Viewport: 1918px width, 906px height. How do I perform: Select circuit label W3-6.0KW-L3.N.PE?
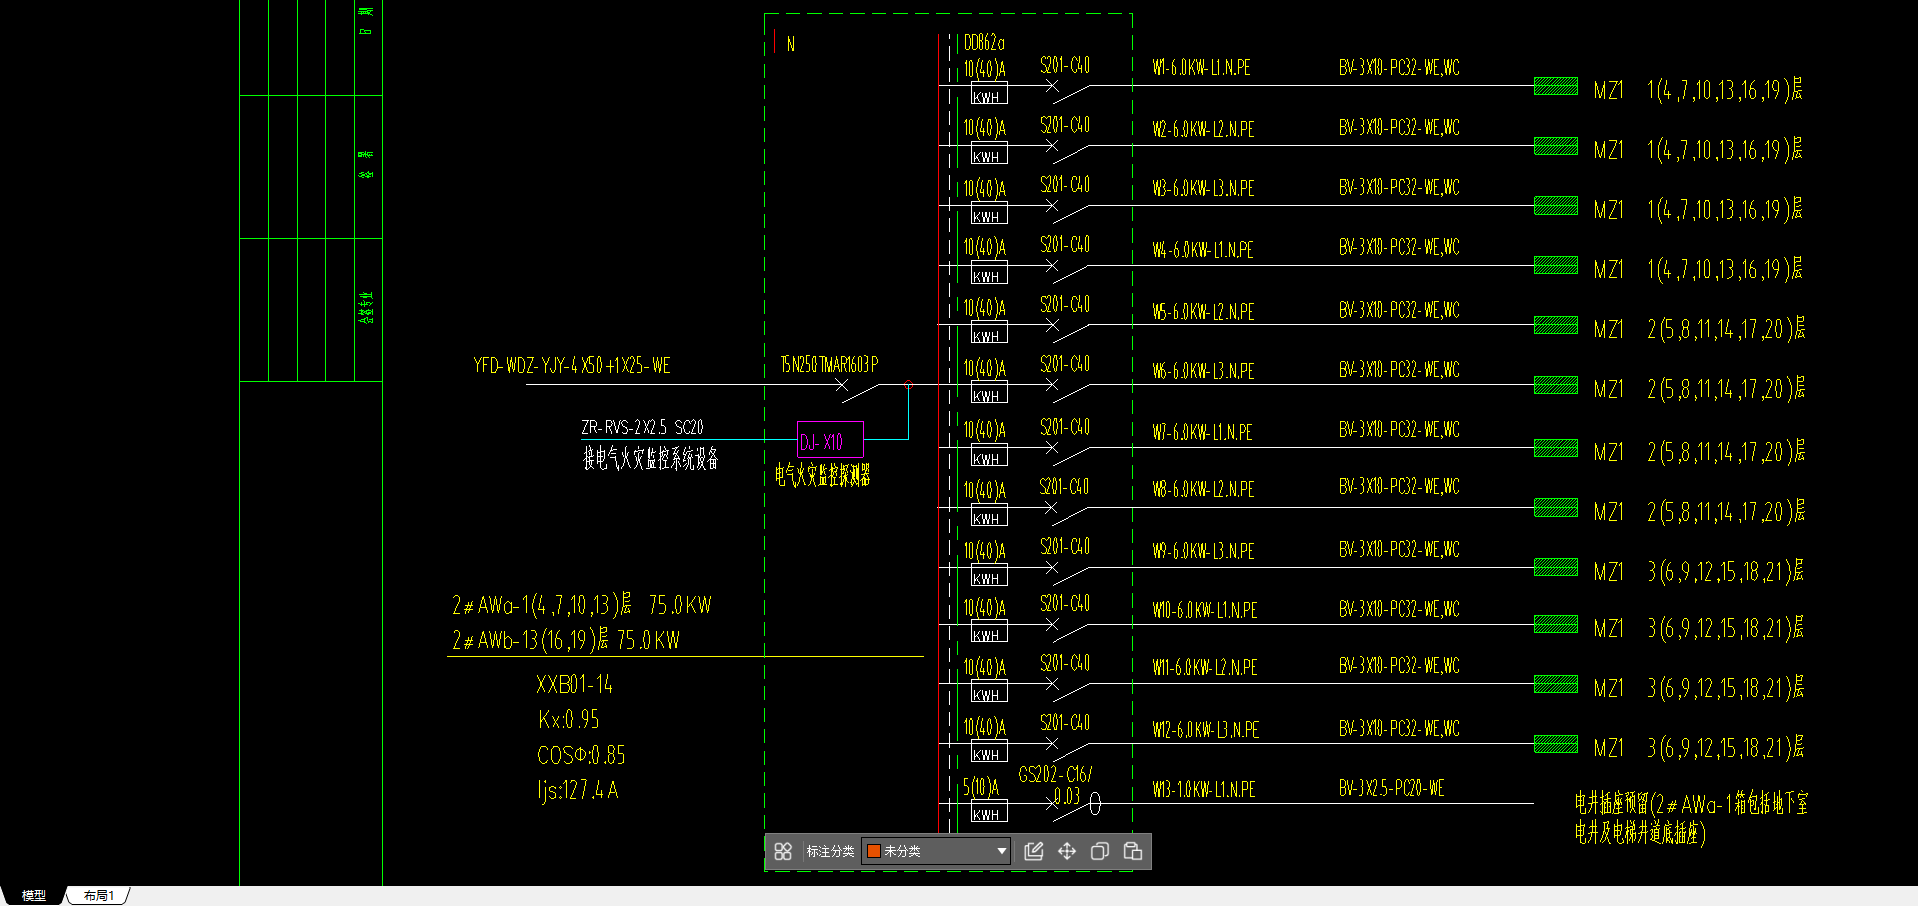(1203, 189)
